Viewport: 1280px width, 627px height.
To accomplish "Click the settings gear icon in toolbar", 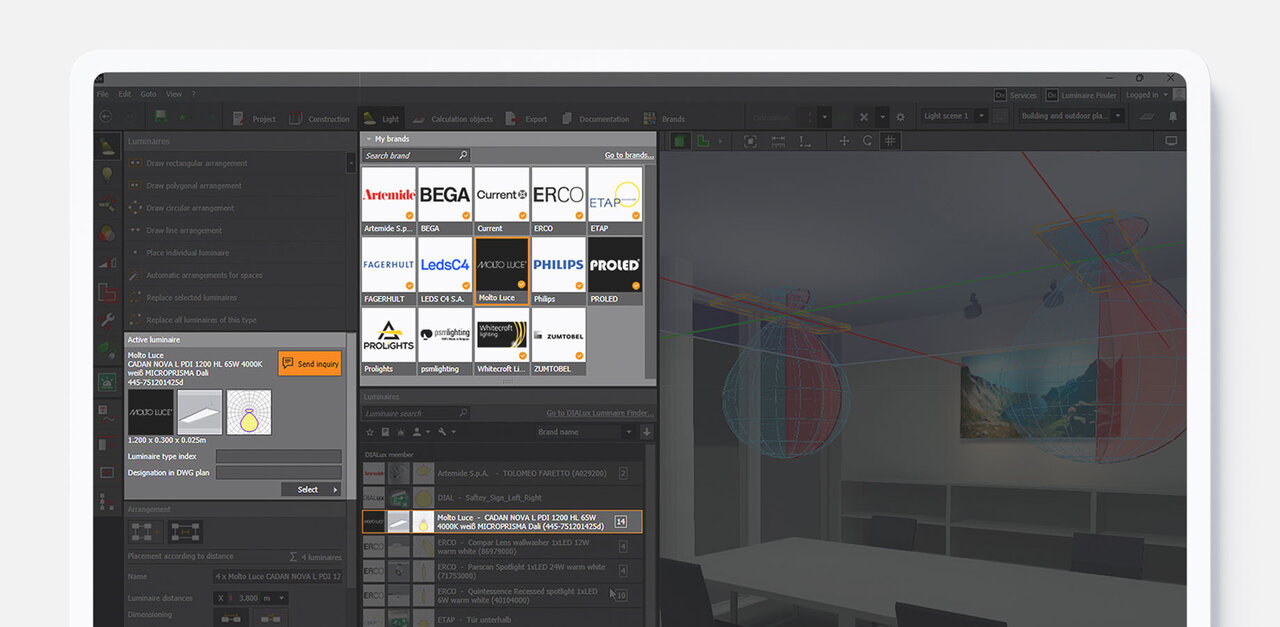I will coord(900,117).
